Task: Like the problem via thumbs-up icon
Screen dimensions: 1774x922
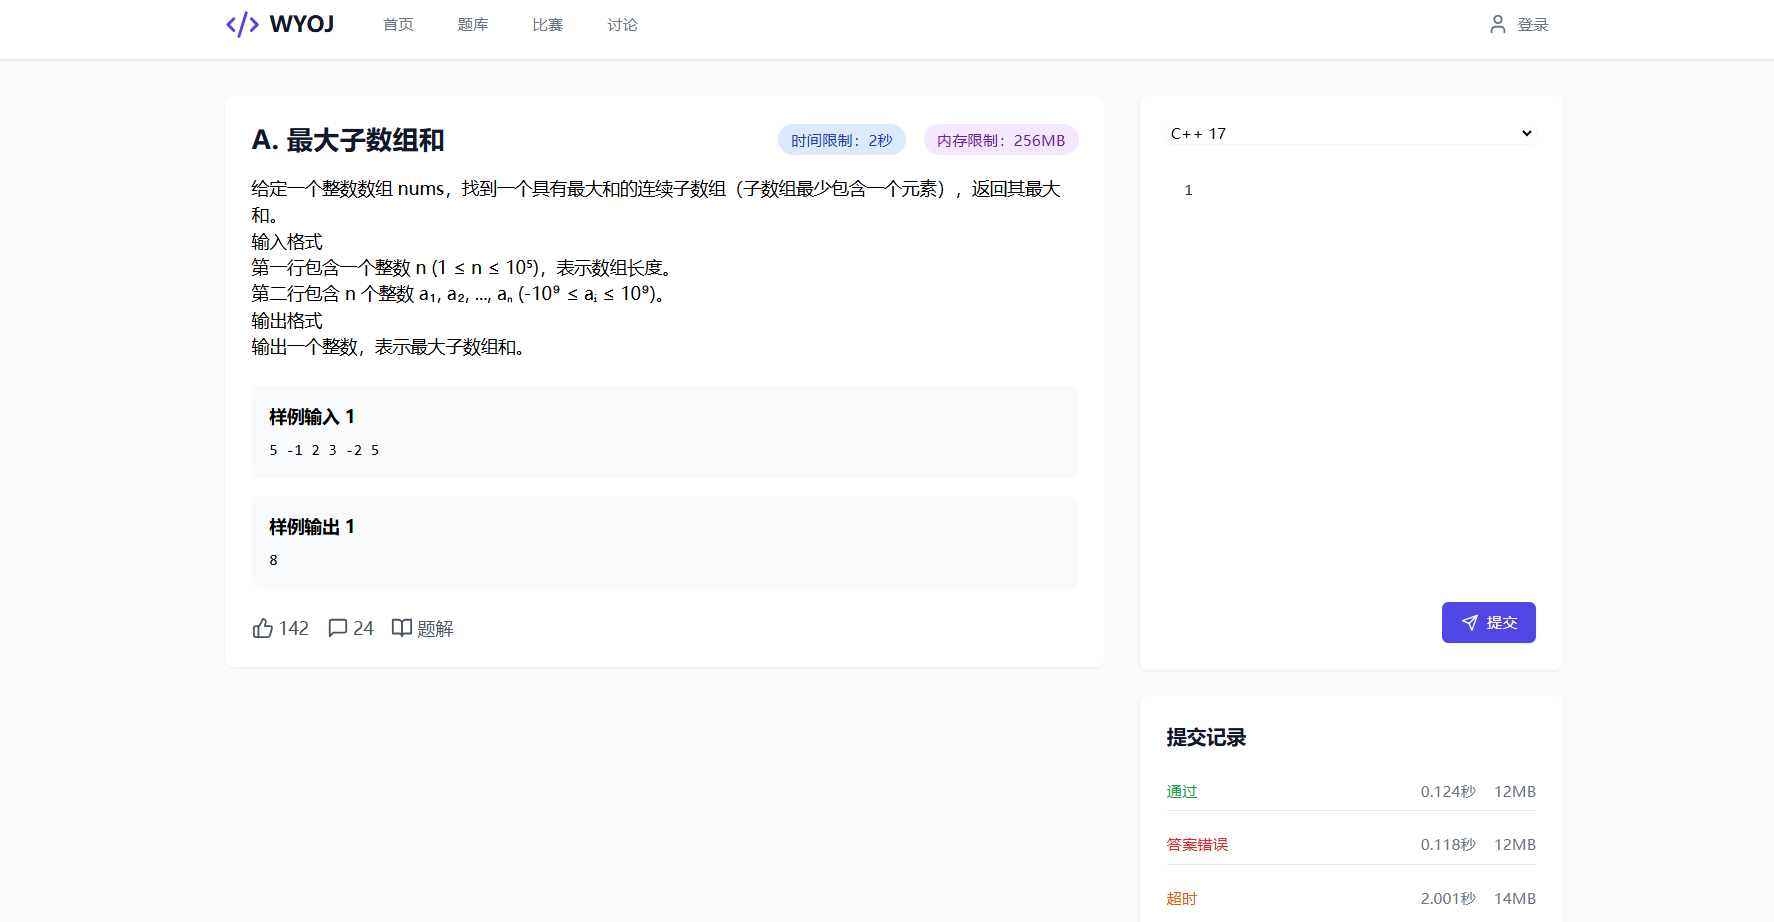Action: tap(263, 628)
